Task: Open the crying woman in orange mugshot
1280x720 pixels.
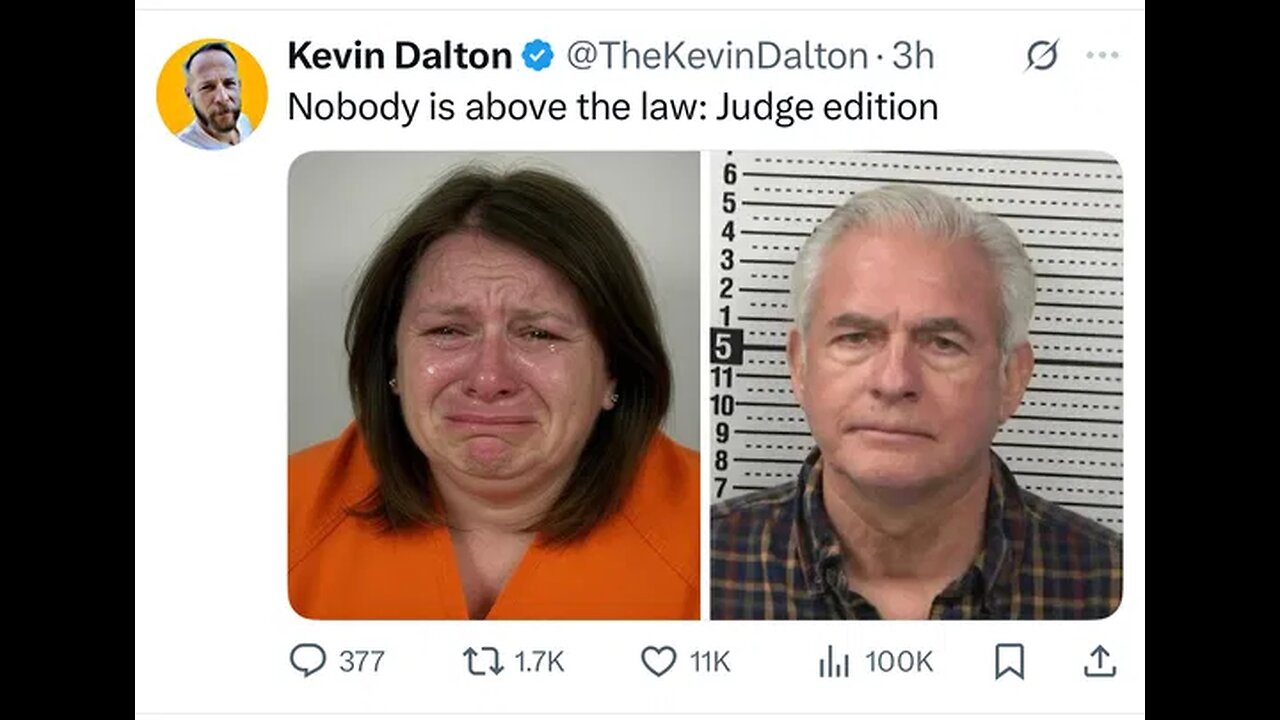Action: tap(494, 385)
